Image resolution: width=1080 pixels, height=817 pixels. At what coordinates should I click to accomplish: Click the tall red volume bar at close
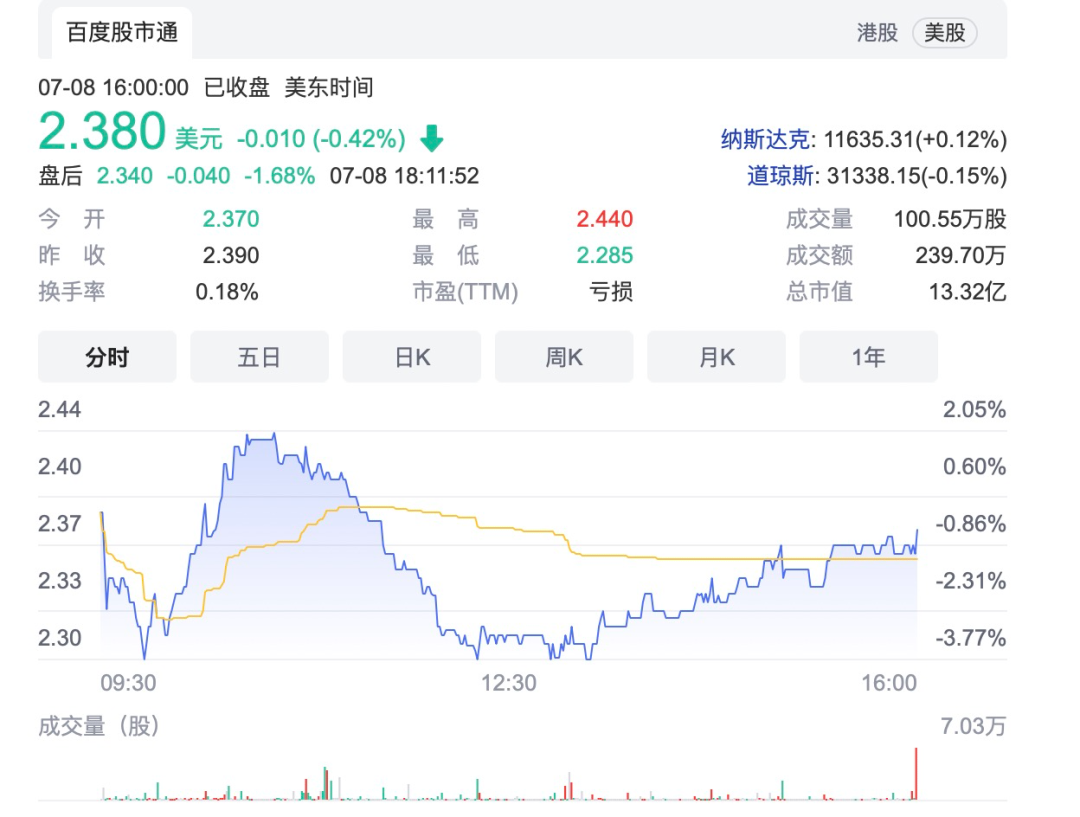[915, 775]
